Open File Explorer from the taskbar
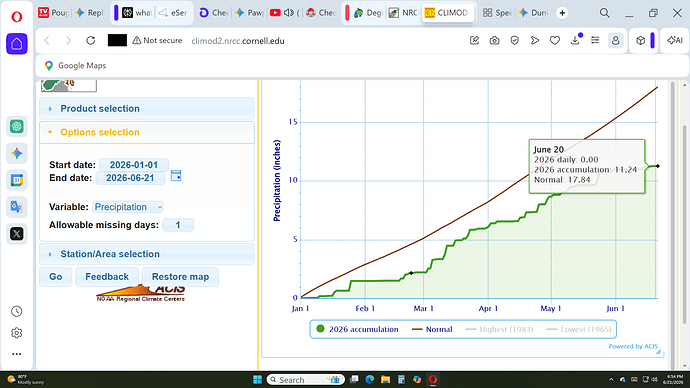 [385, 379]
